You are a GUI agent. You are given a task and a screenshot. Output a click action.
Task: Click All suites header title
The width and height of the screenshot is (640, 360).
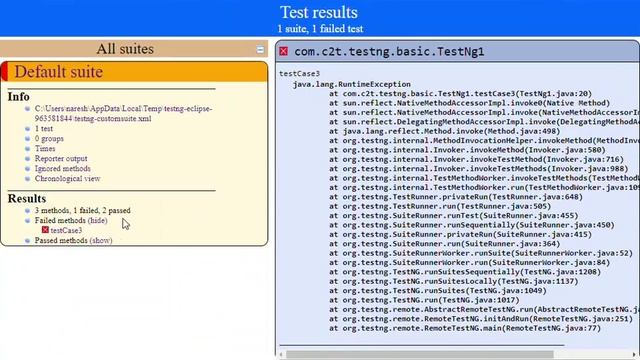point(125,49)
